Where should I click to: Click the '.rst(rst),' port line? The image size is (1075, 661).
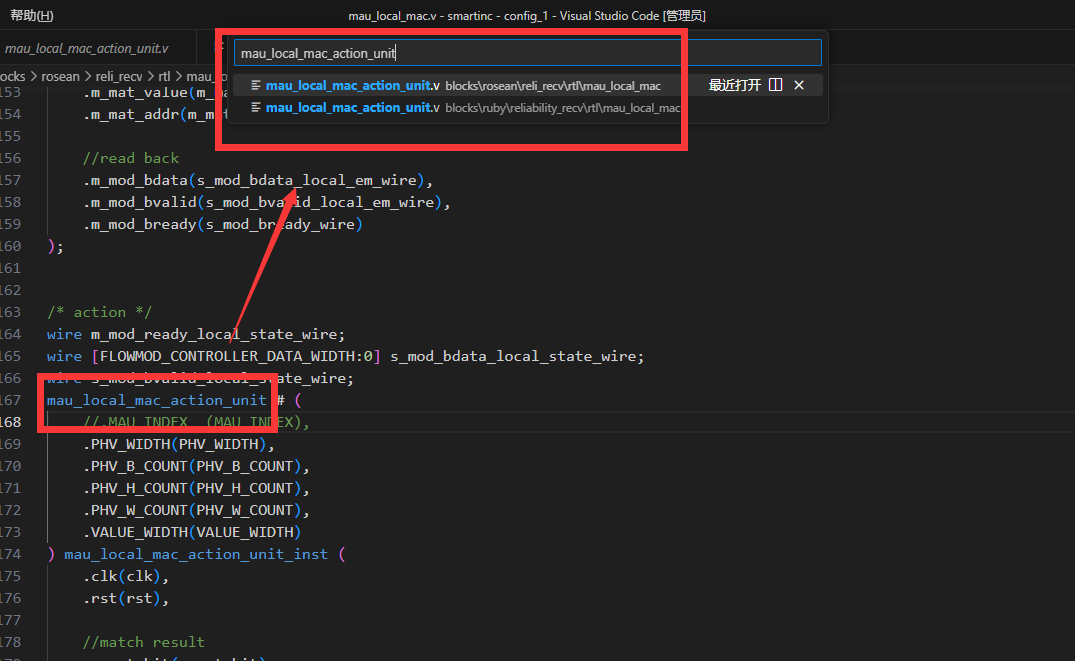pyautogui.click(x=126, y=598)
